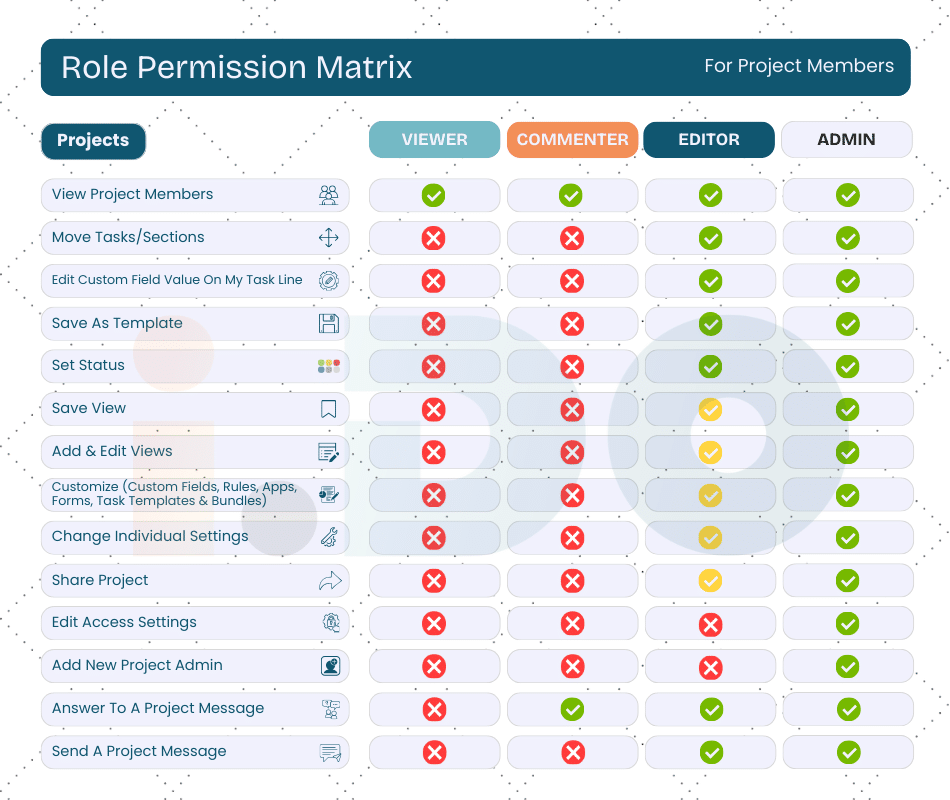Click the Add & Edit Views row label

pyautogui.click(x=112, y=451)
